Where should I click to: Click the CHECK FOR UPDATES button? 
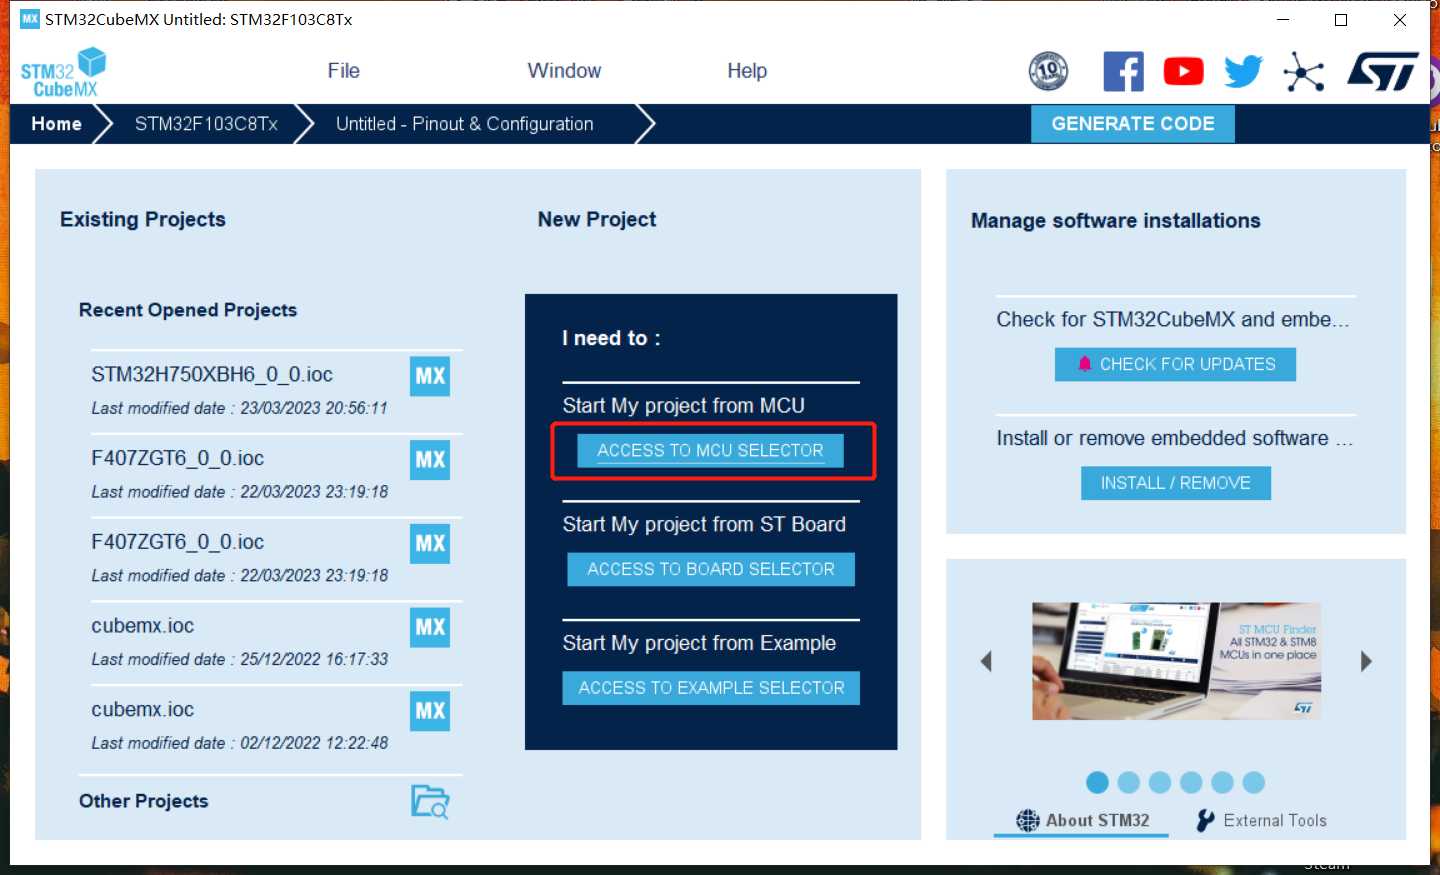[1175, 364]
